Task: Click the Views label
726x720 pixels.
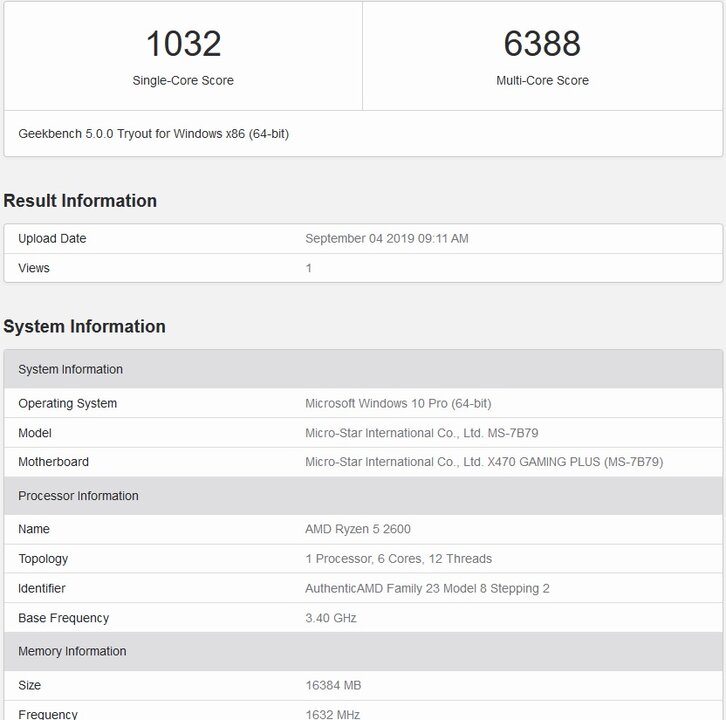Action: click(x=34, y=268)
